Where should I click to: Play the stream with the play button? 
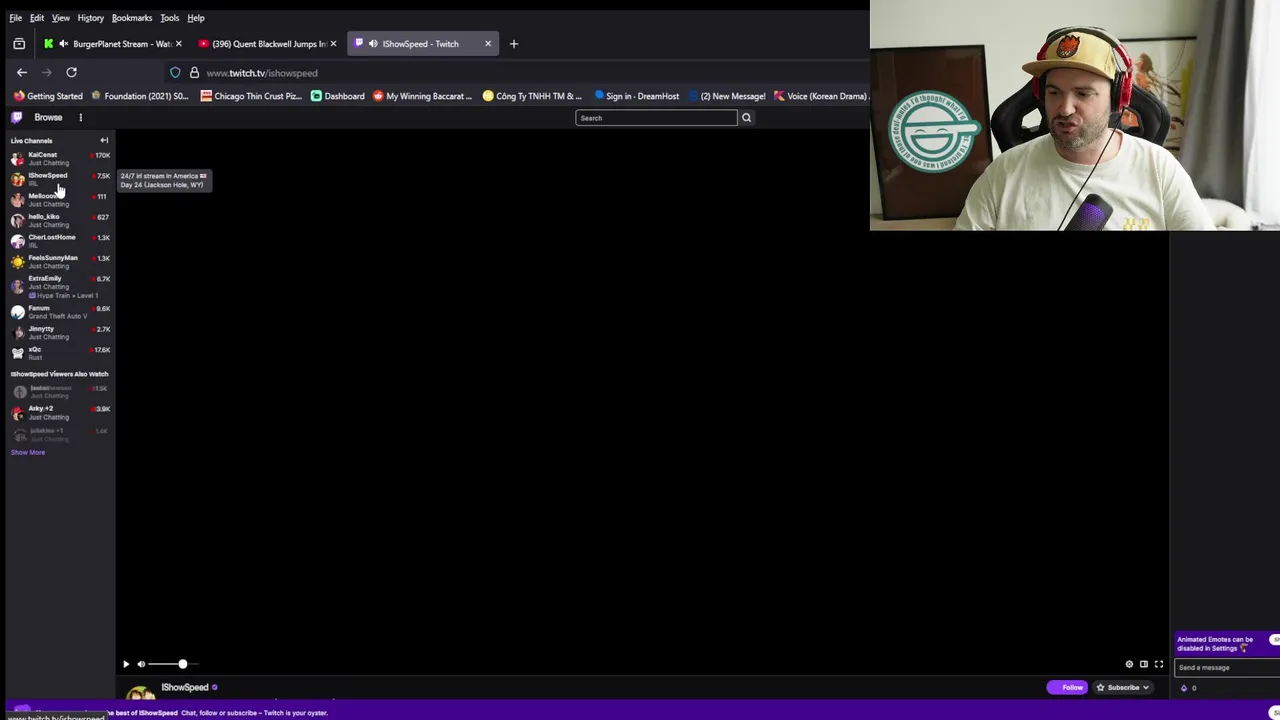tap(126, 664)
